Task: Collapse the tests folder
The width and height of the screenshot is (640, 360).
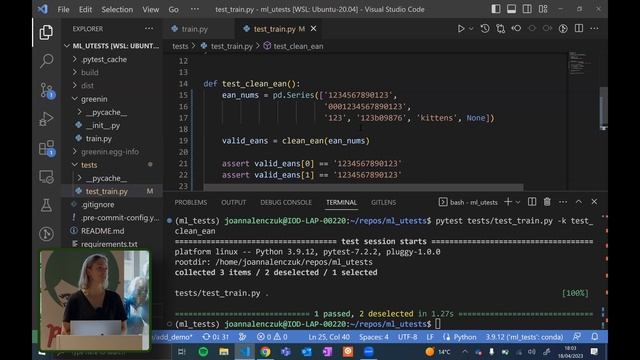Action: tap(89, 165)
